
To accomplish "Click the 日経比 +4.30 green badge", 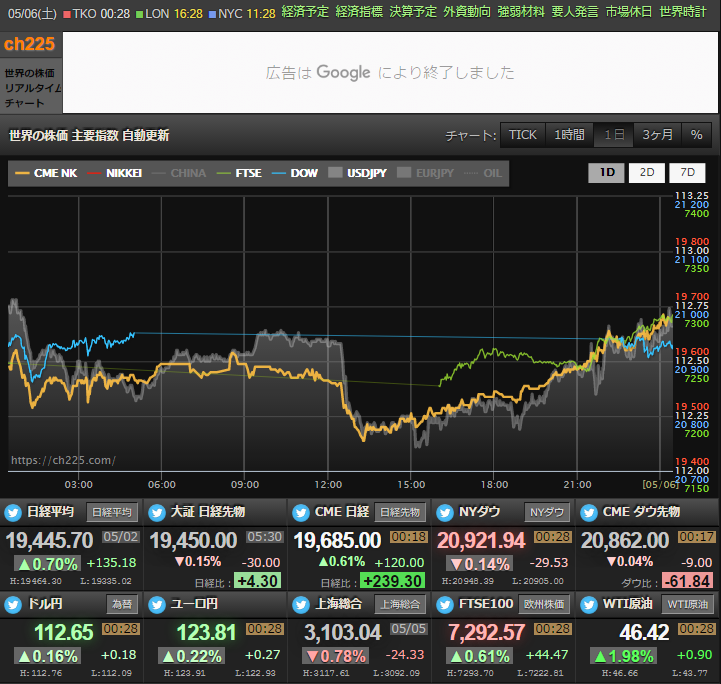I will pyautogui.click(x=257, y=581).
